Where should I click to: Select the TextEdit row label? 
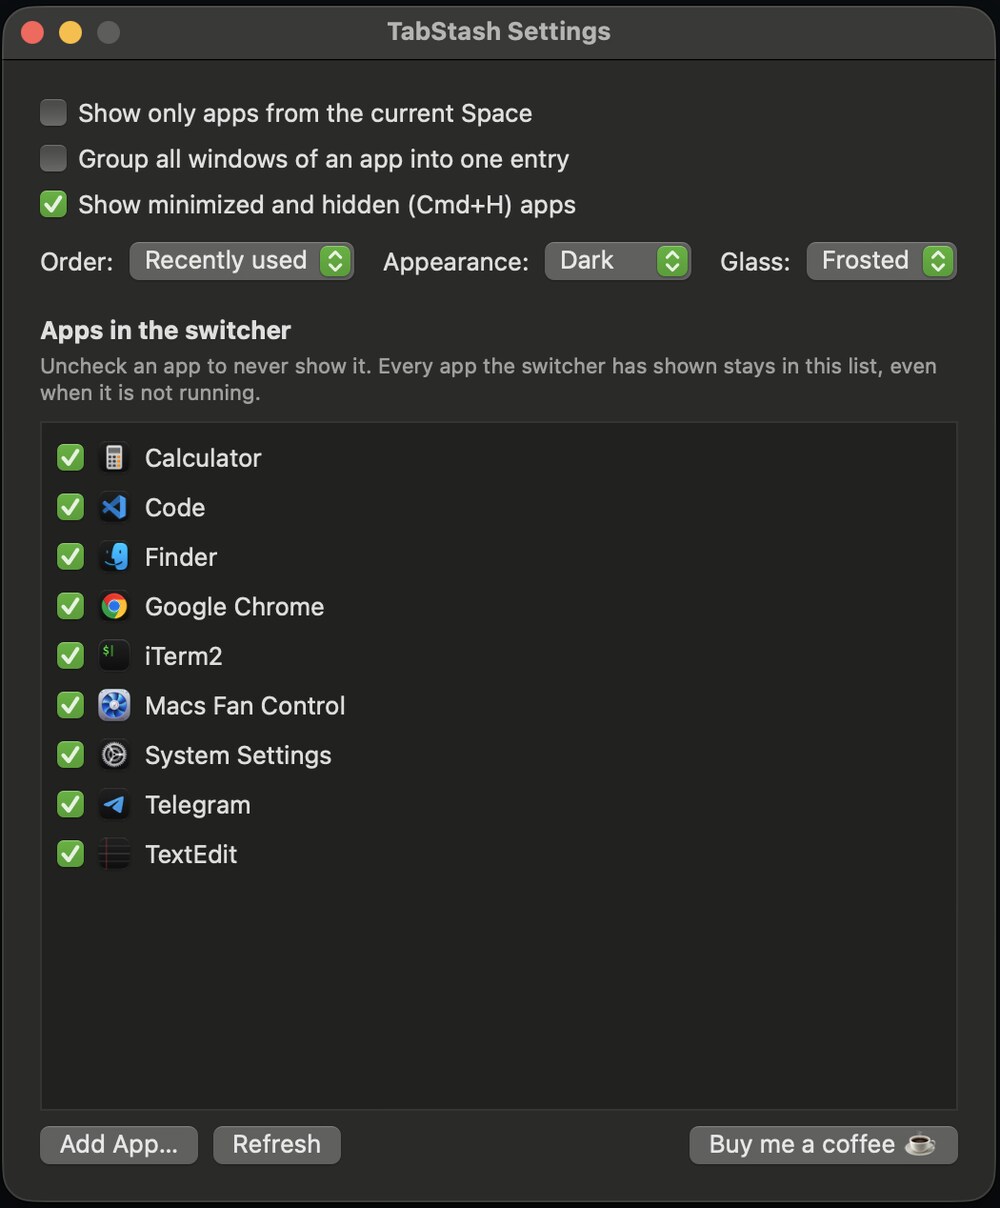click(x=191, y=855)
